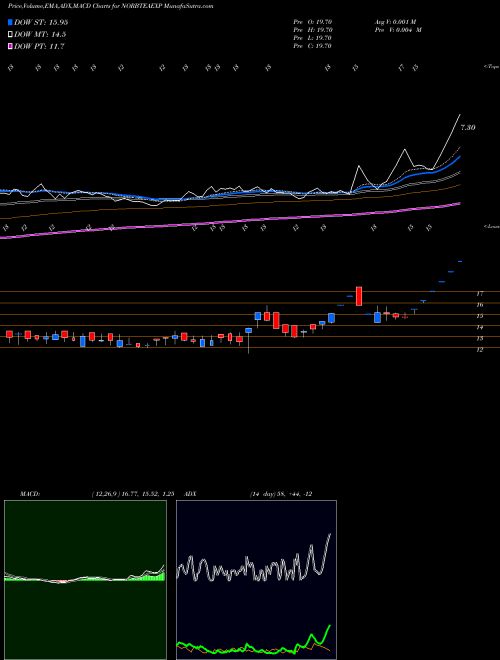This screenshot has height=660, width=500.
Task: Click the price axis label 15
Action: tap(480, 316)
